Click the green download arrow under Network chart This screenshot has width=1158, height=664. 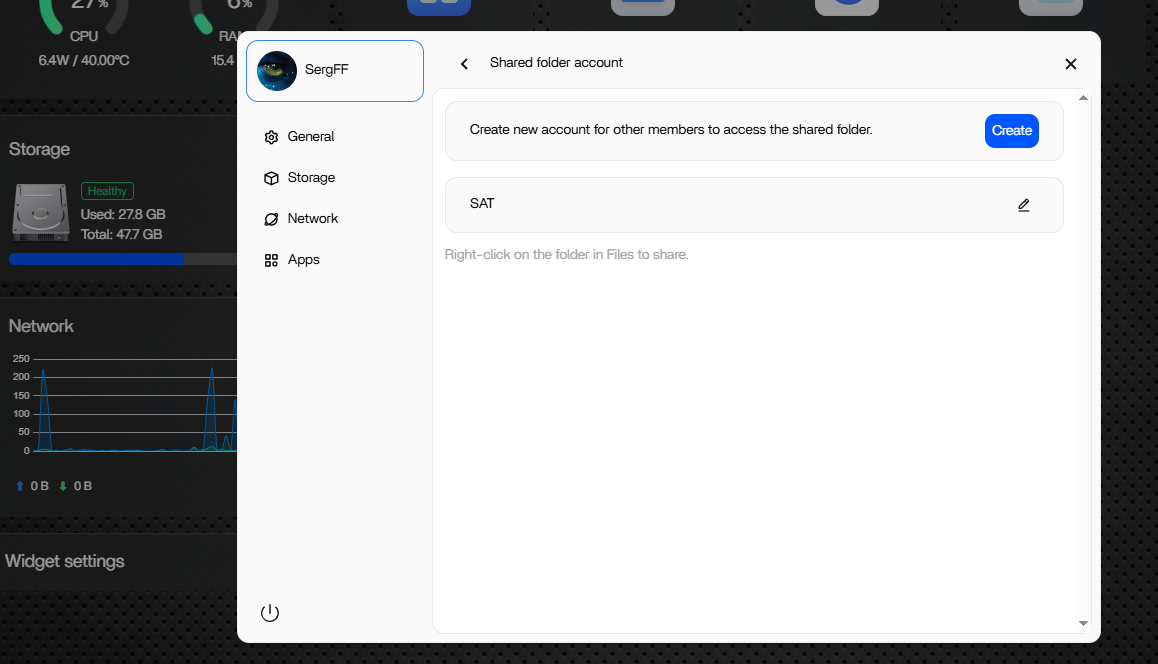(x=63, y=486)
